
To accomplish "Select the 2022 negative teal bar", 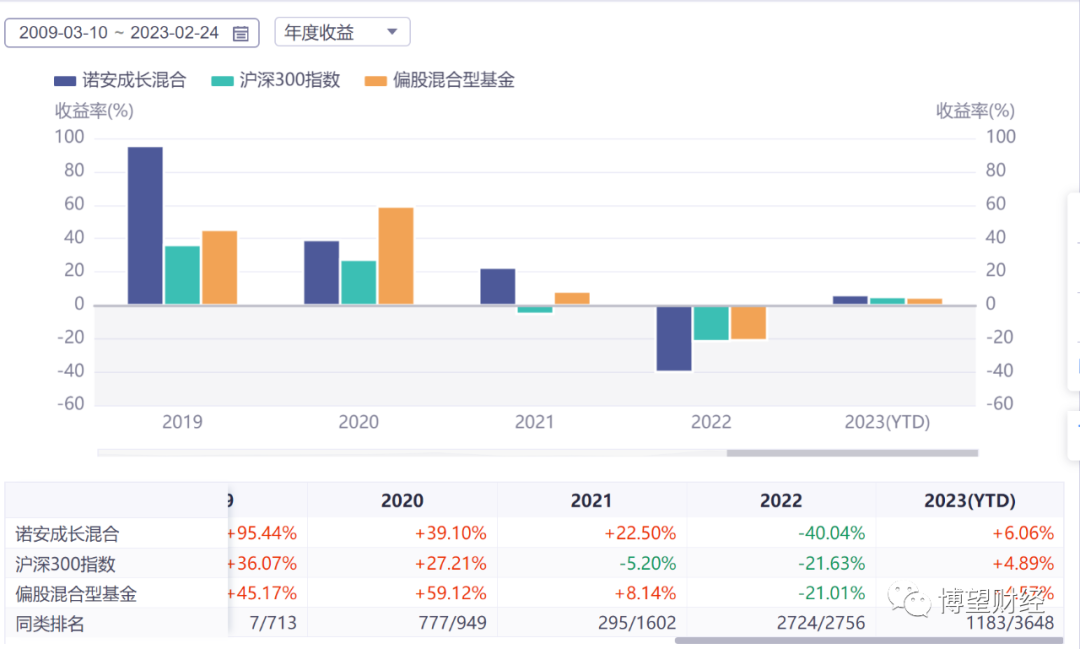I will click(x=712, y=323).
